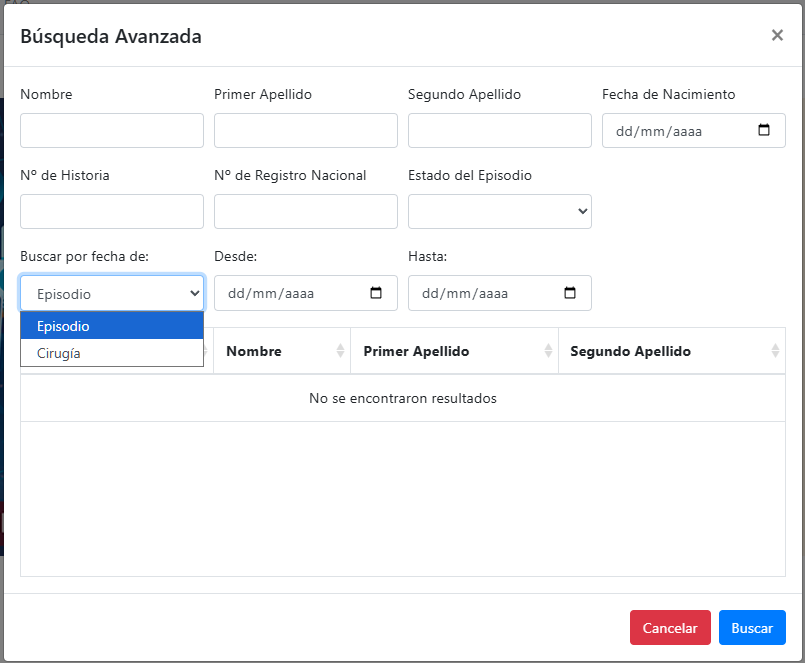Focus the Segundo Apellido input box

(500, 130)
